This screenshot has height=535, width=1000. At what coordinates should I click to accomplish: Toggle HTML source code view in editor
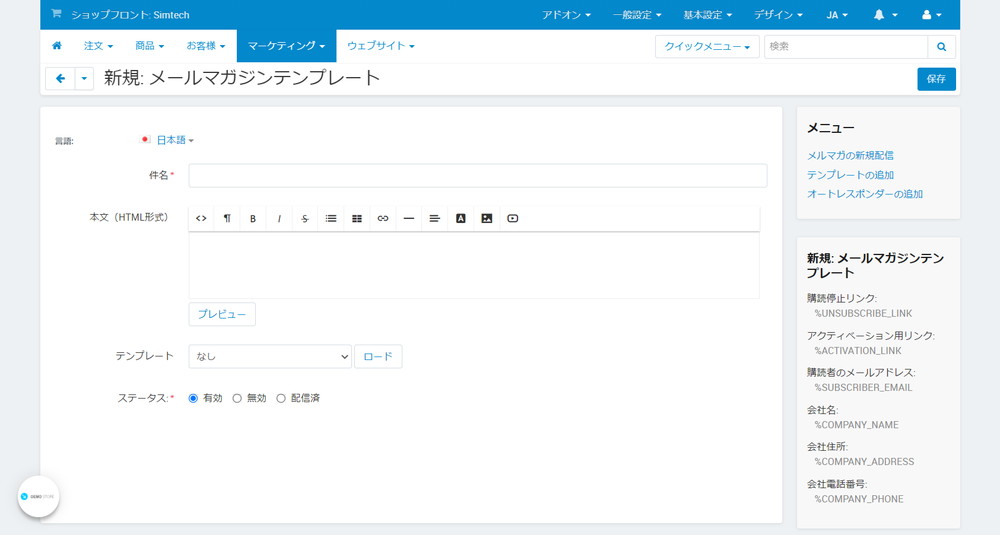pyautogui.click(x=201, y=218)
